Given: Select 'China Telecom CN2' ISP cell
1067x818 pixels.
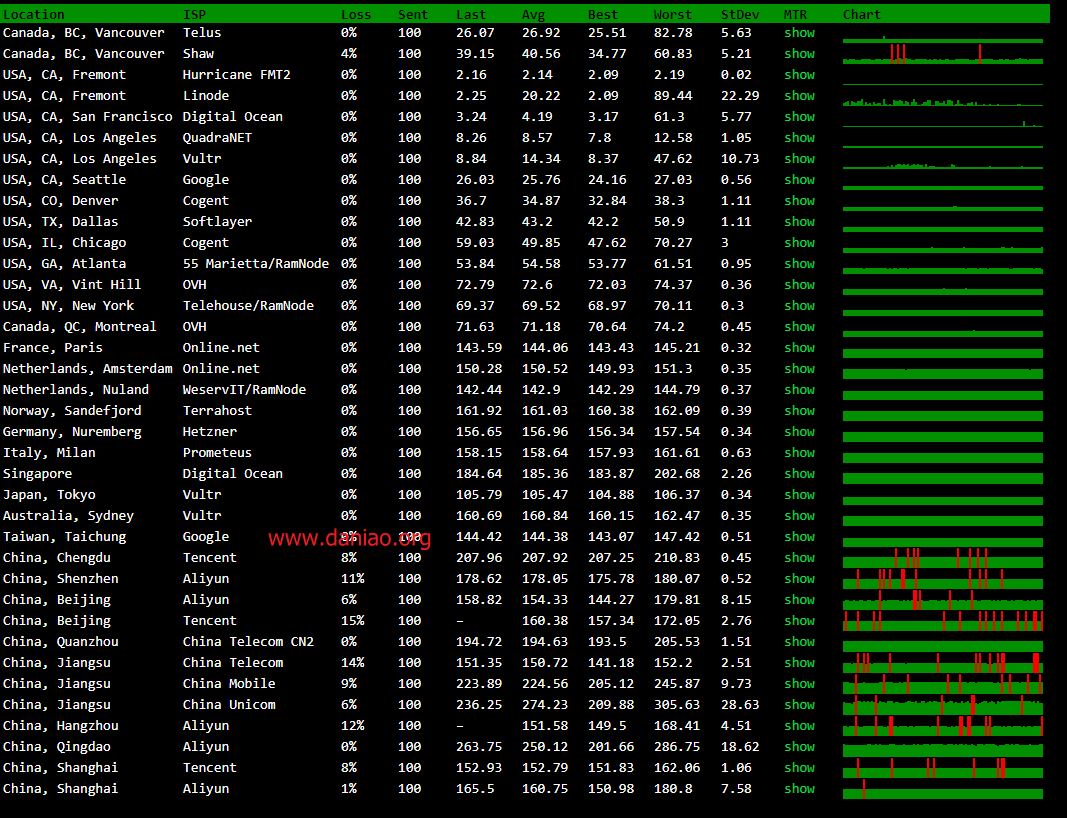Looking at the screenshot, I should (248, 642).
